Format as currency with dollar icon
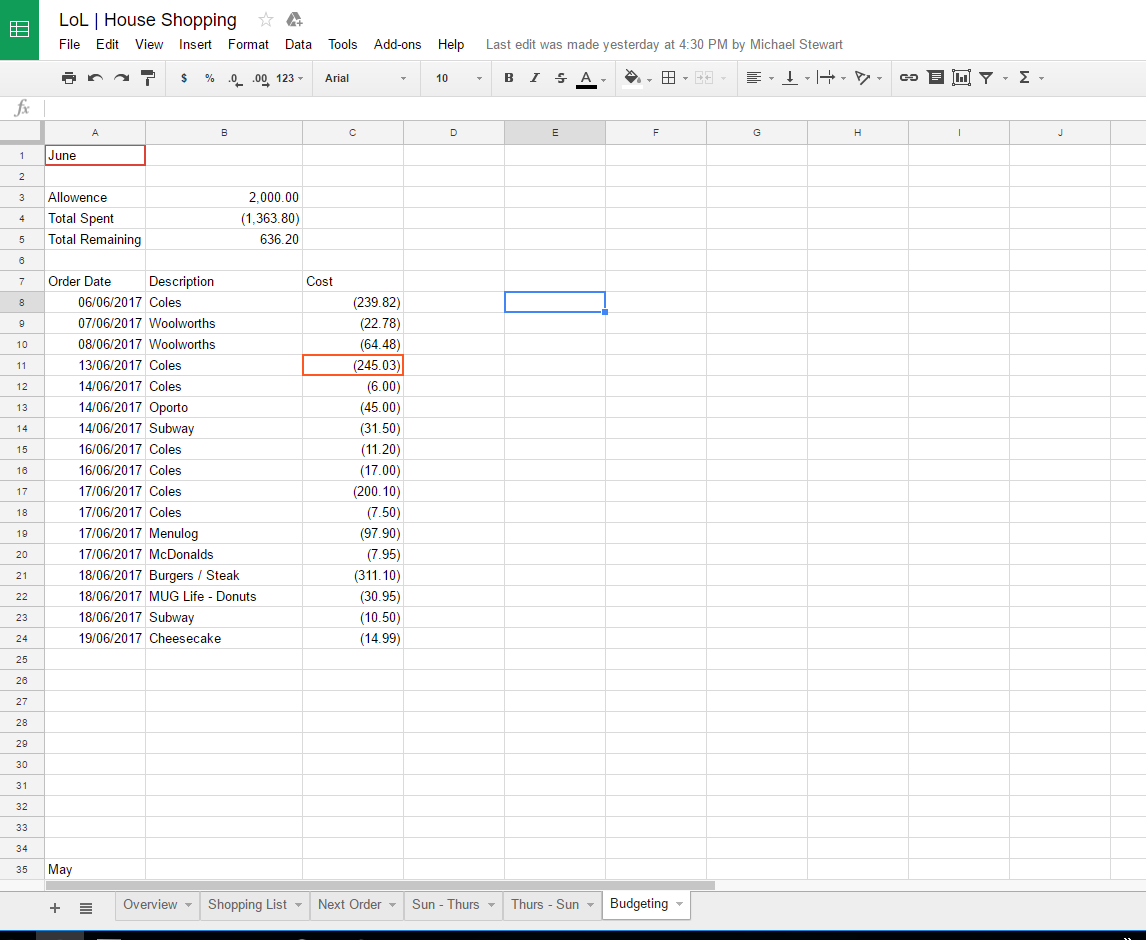 click(x=183, y=78)
